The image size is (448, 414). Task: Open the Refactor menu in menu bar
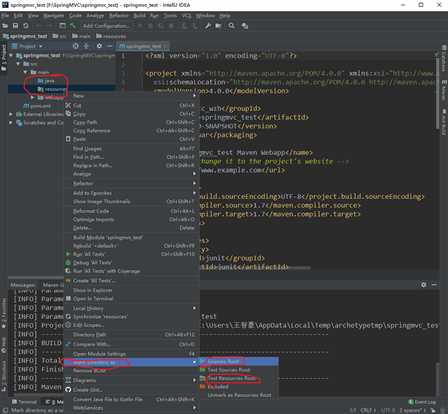119,16
